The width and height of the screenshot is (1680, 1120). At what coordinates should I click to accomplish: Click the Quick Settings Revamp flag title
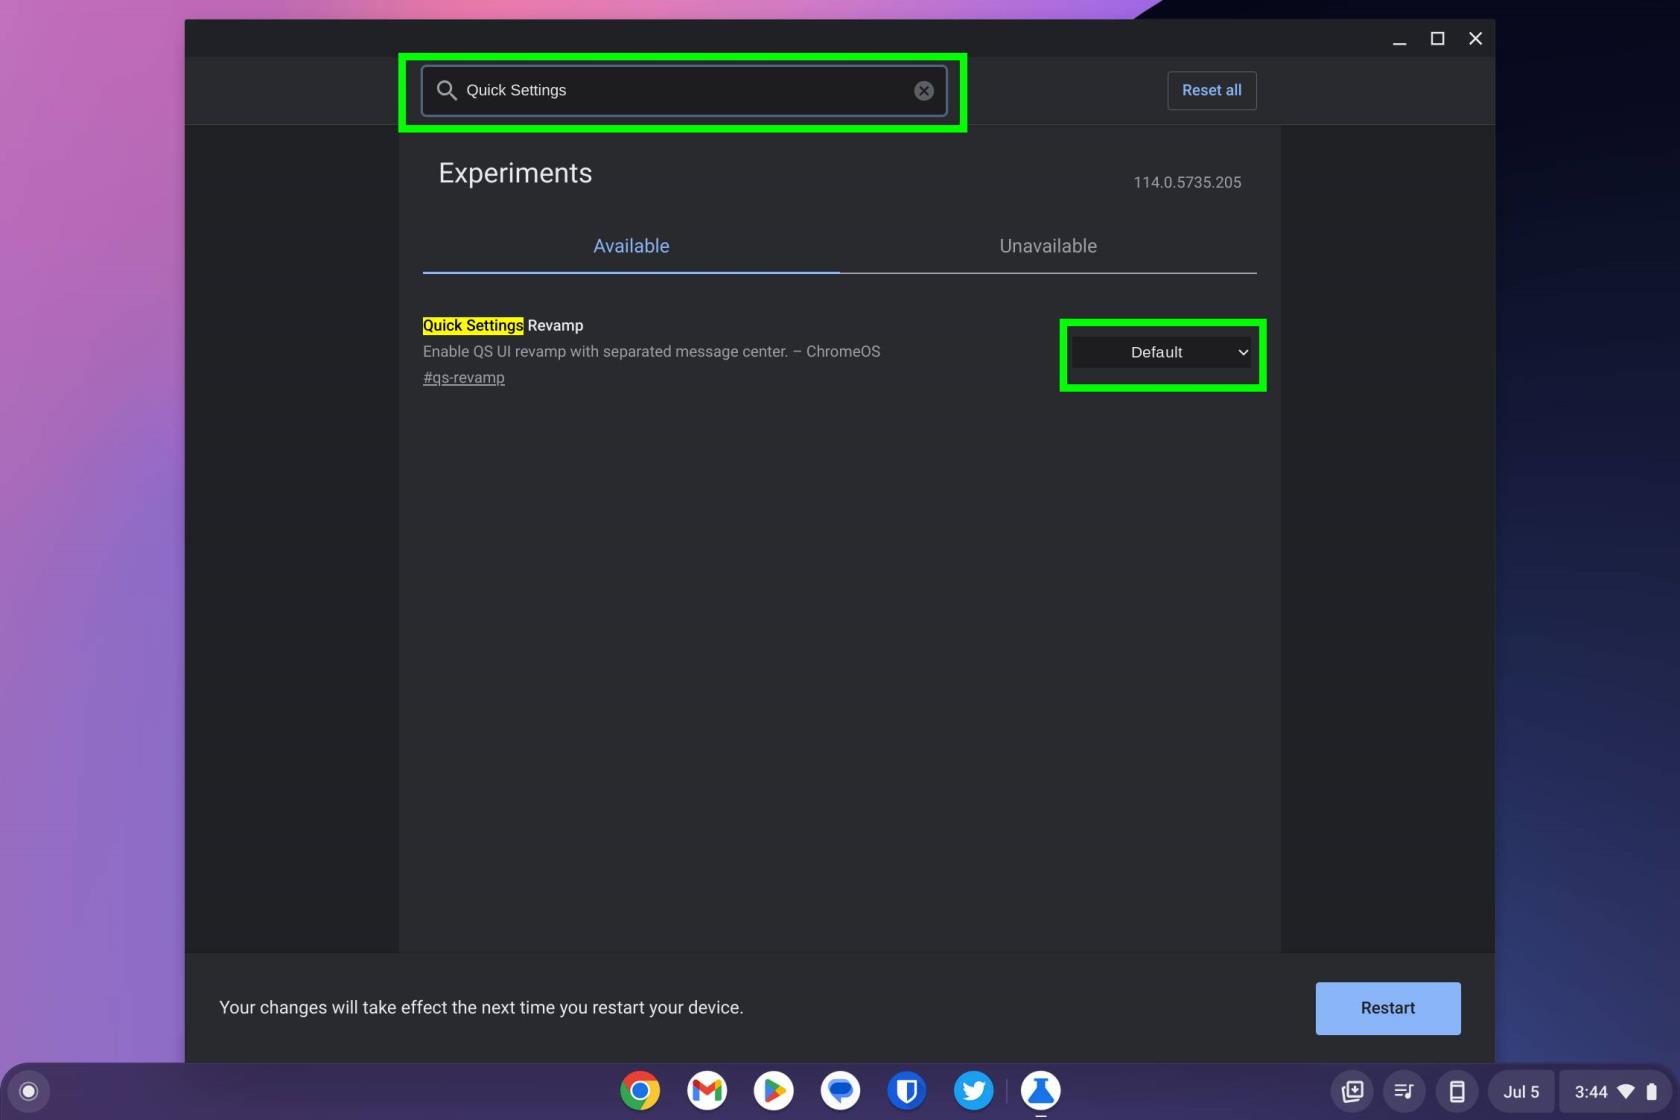pos(503,325)
